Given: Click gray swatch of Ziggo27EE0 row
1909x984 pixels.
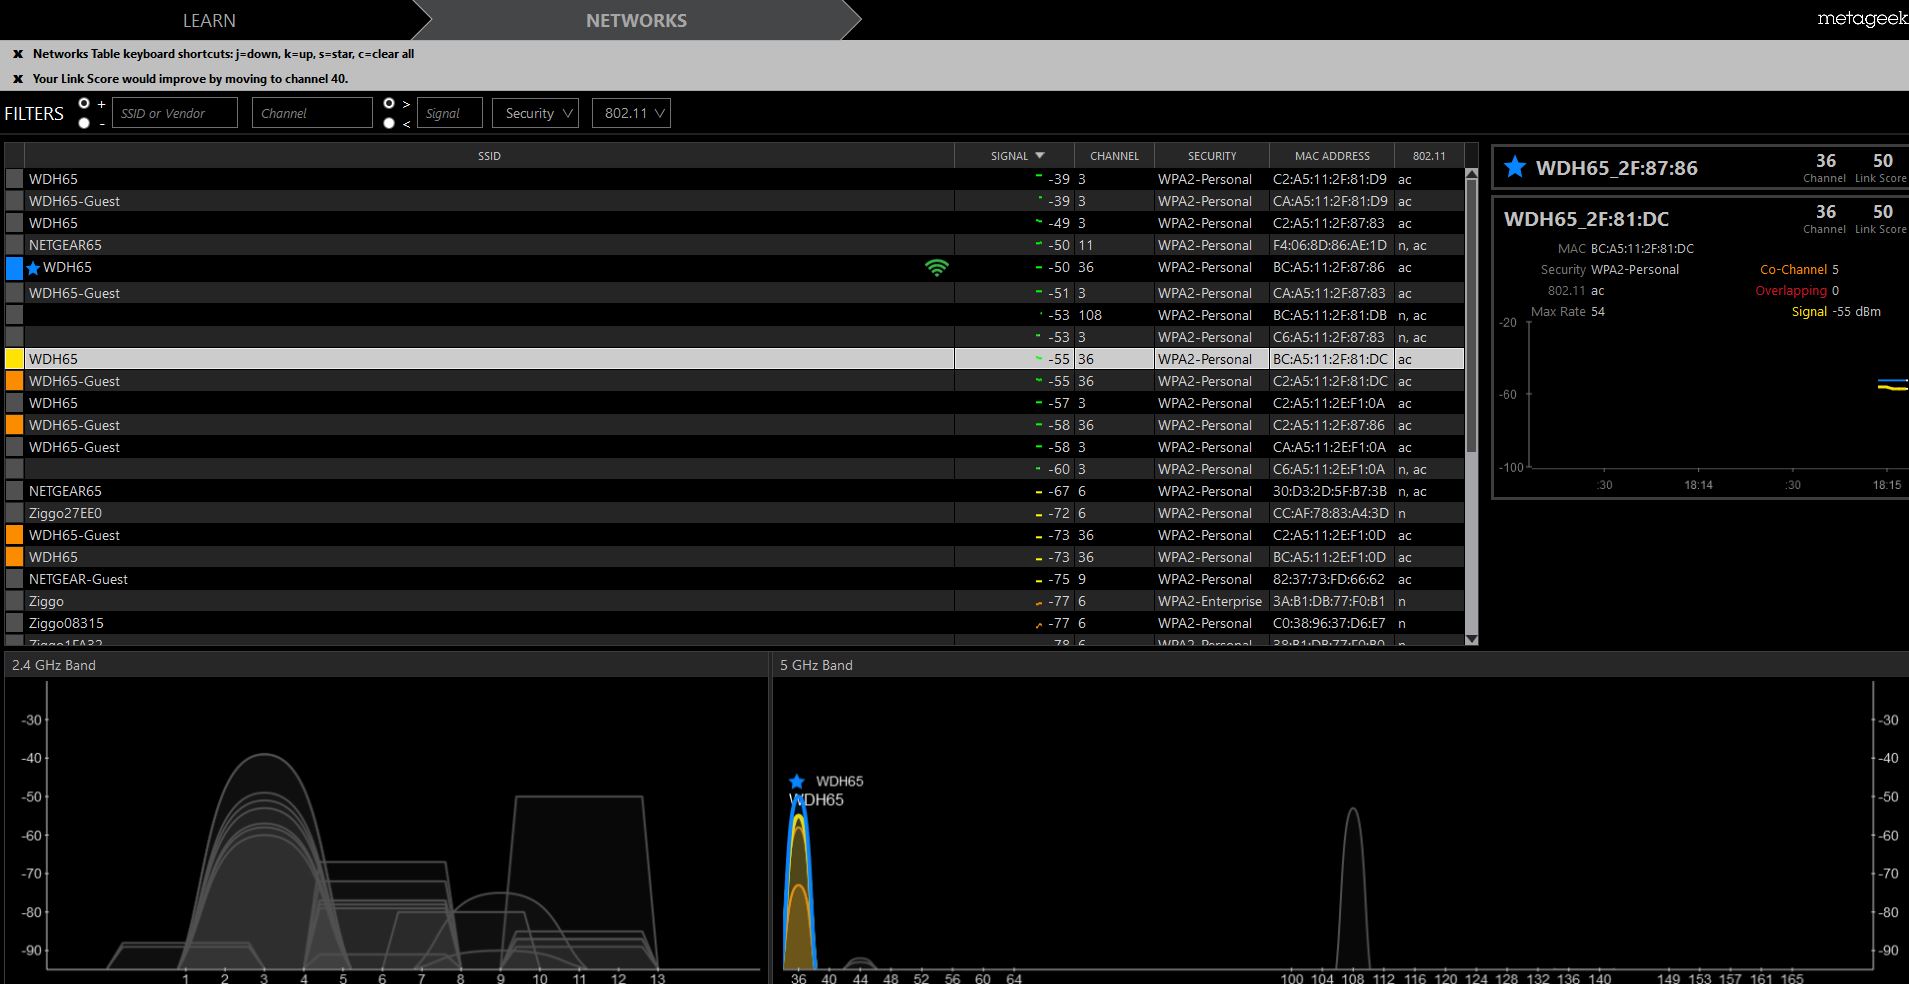Looking at the screenshot, I should pos(14,513).
